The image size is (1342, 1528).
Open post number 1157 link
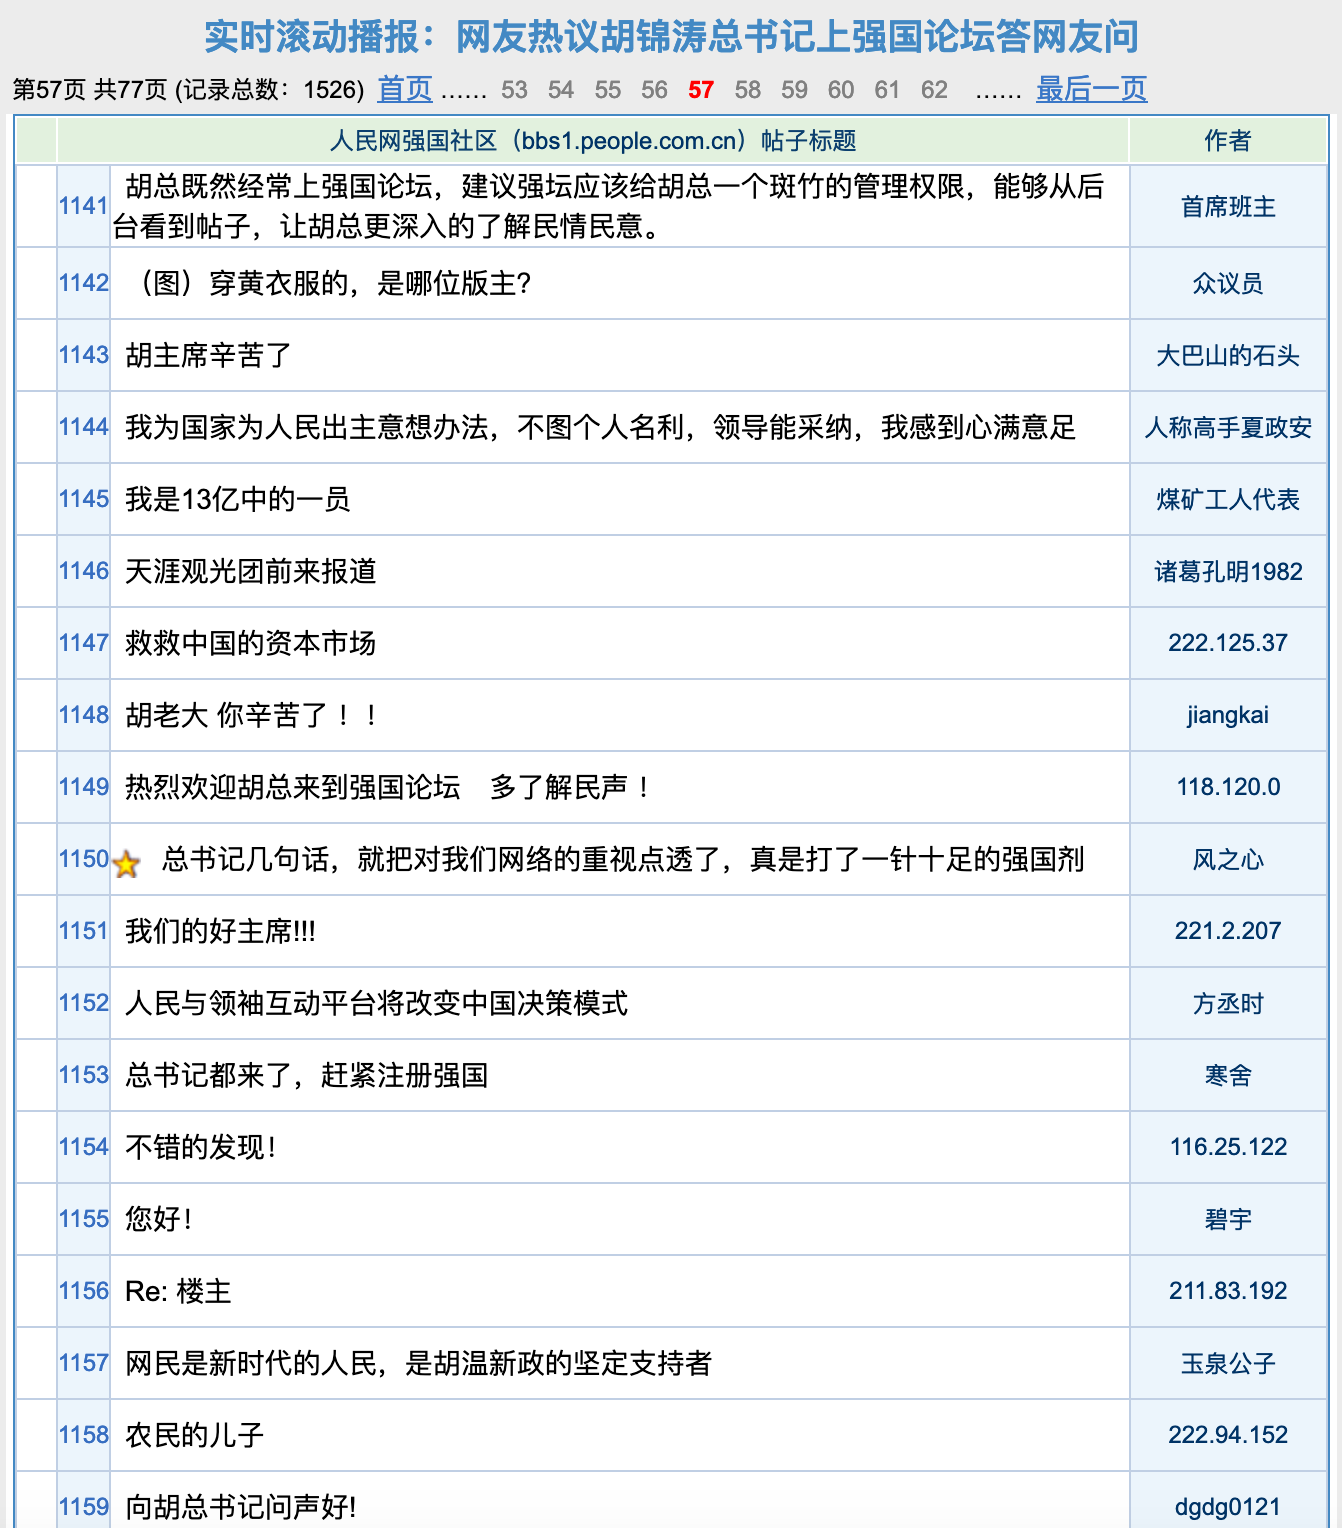click(83, 1363)
